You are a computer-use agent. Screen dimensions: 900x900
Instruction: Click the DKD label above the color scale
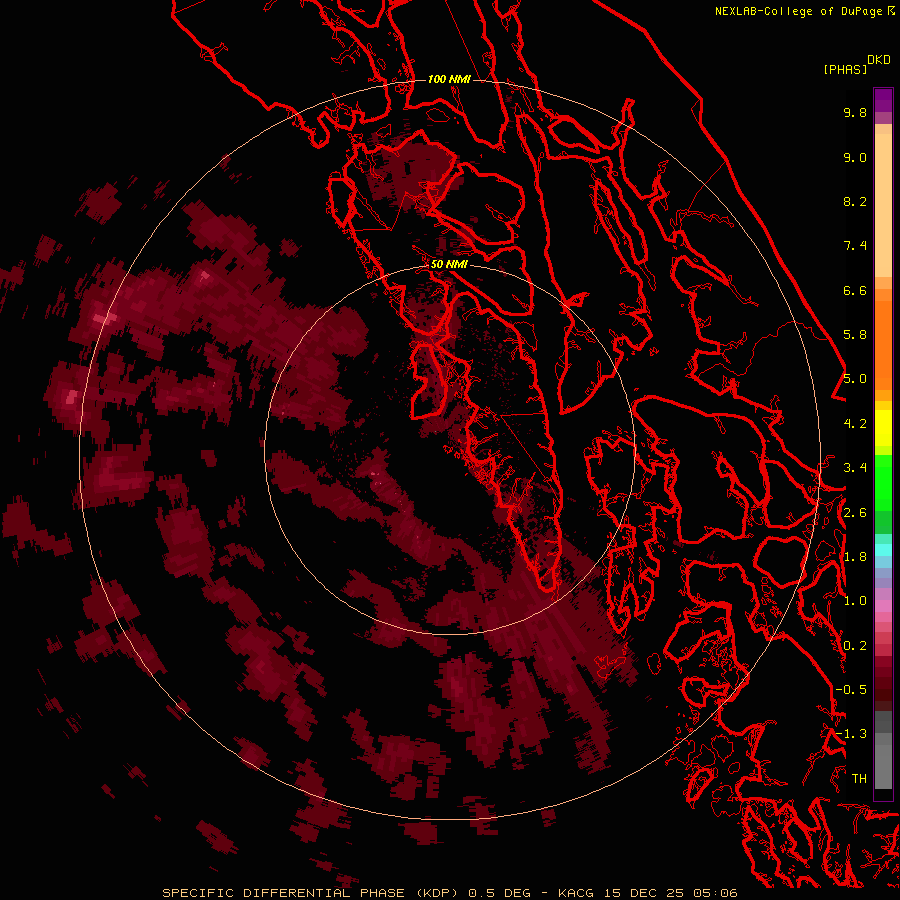coord(878,59)
